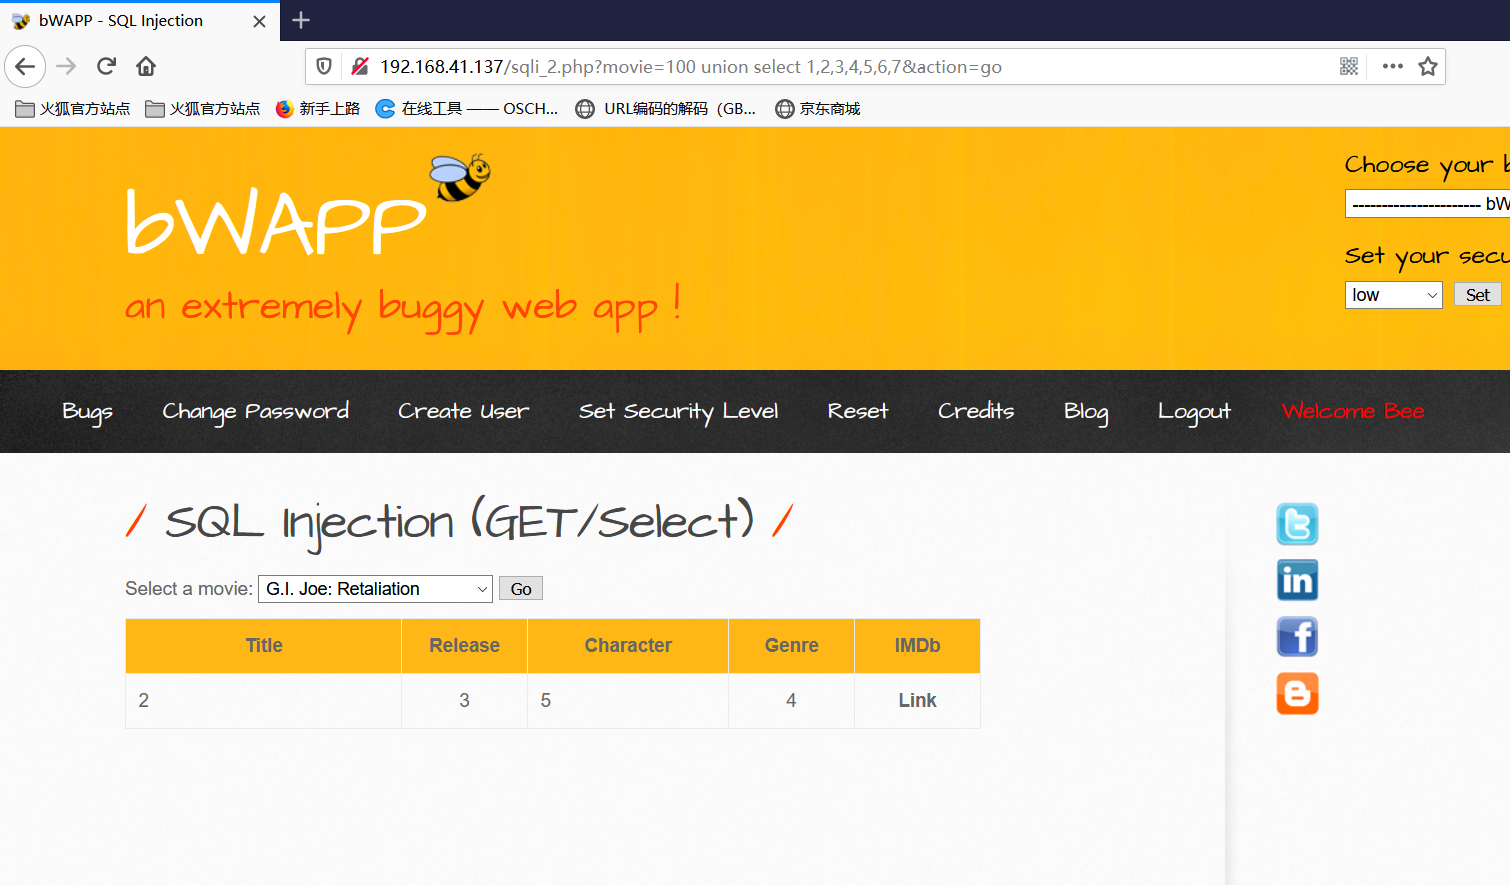The width and height of the screenshot is (1510, 885).
Task: Click Logout in the navigation bar
Action: [x=1194, y=412]
